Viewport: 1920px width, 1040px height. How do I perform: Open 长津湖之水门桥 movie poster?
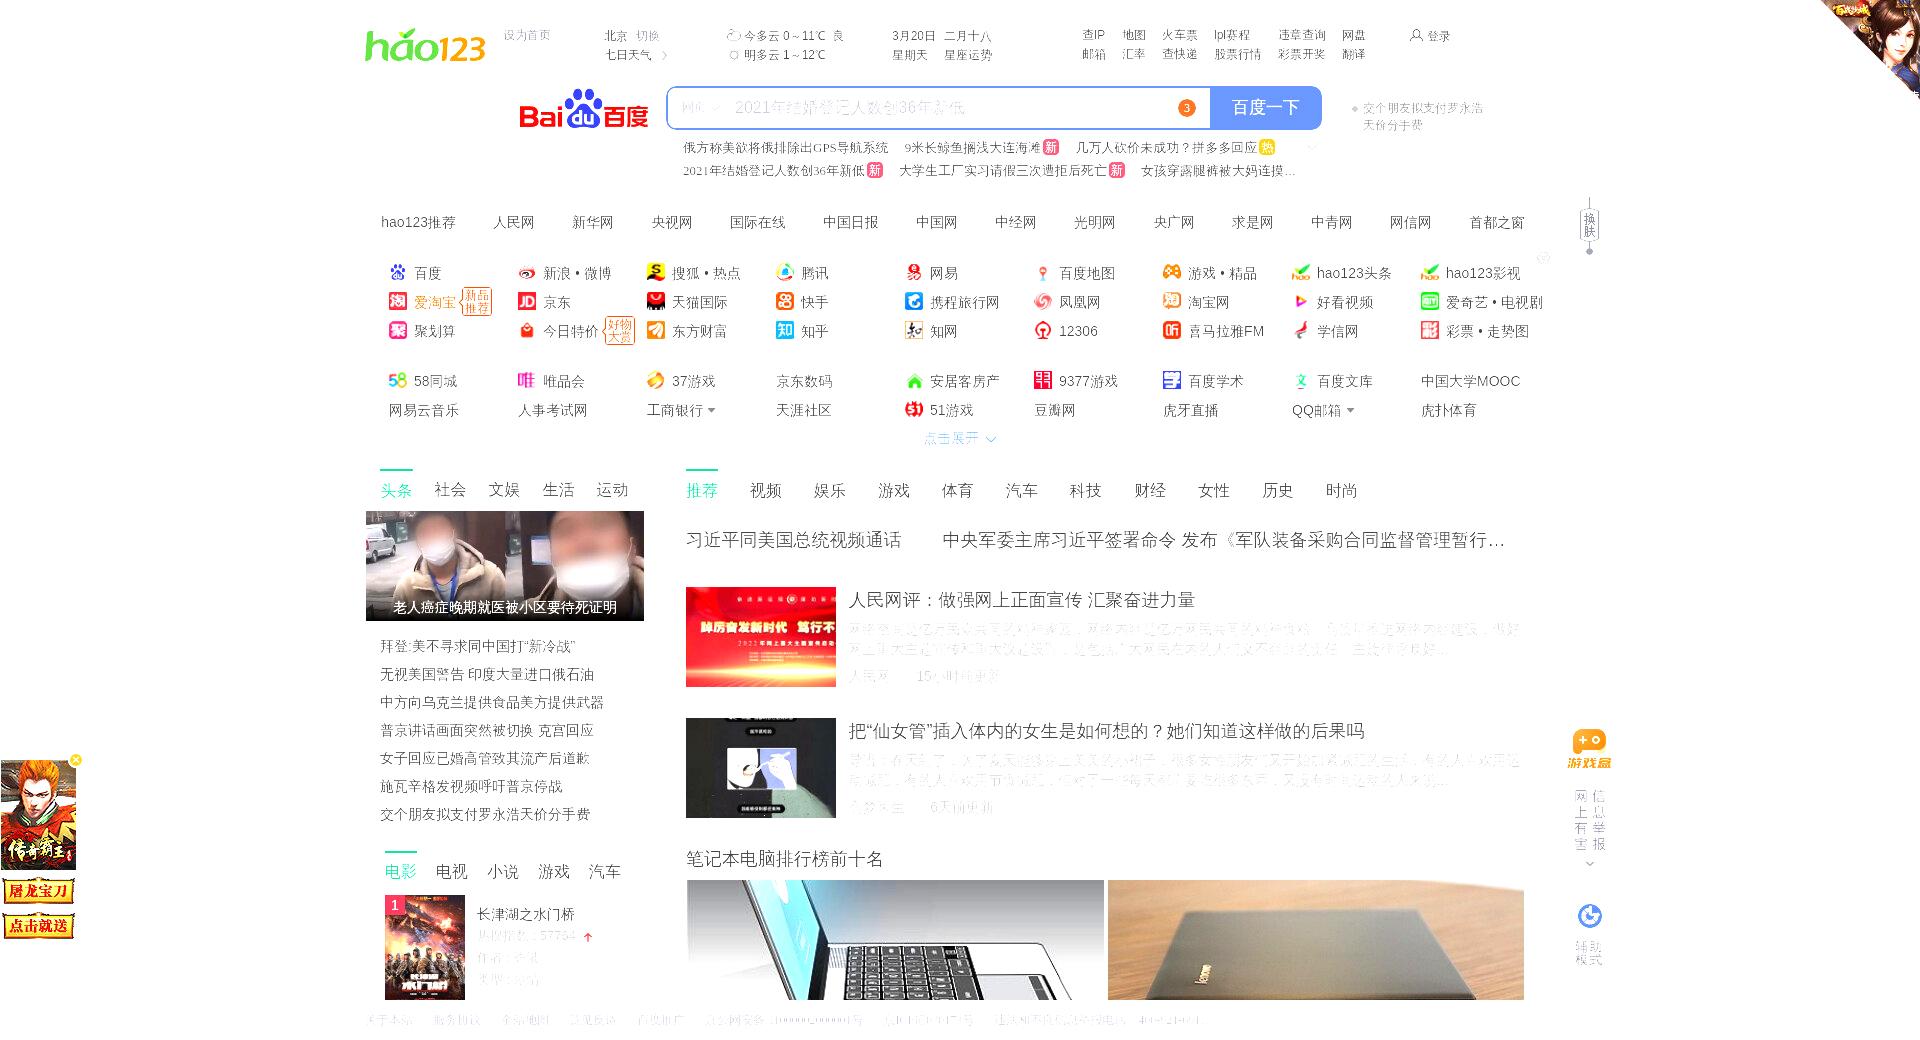click(425, 947)
